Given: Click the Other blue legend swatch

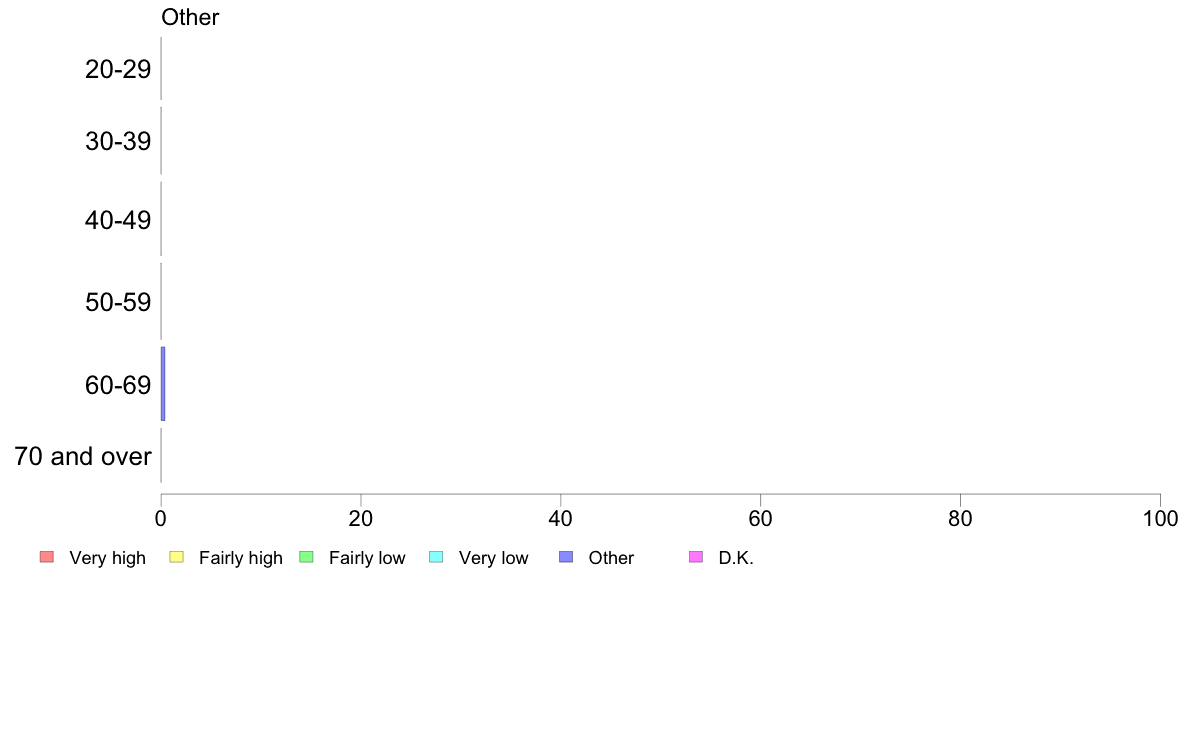Looking at the screenshot, I should point(566,557).
